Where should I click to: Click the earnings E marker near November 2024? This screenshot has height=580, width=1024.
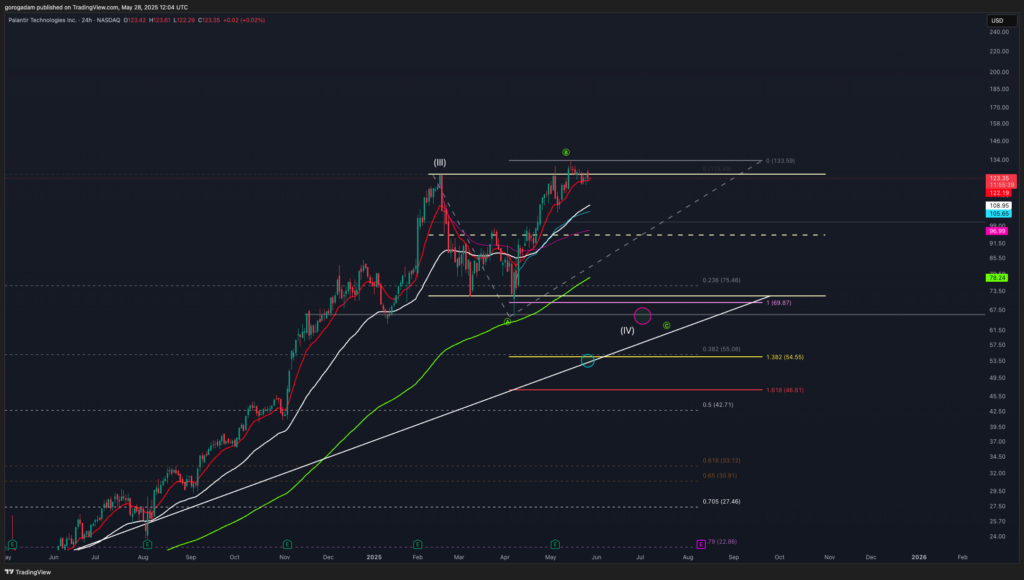click(287, 544)
